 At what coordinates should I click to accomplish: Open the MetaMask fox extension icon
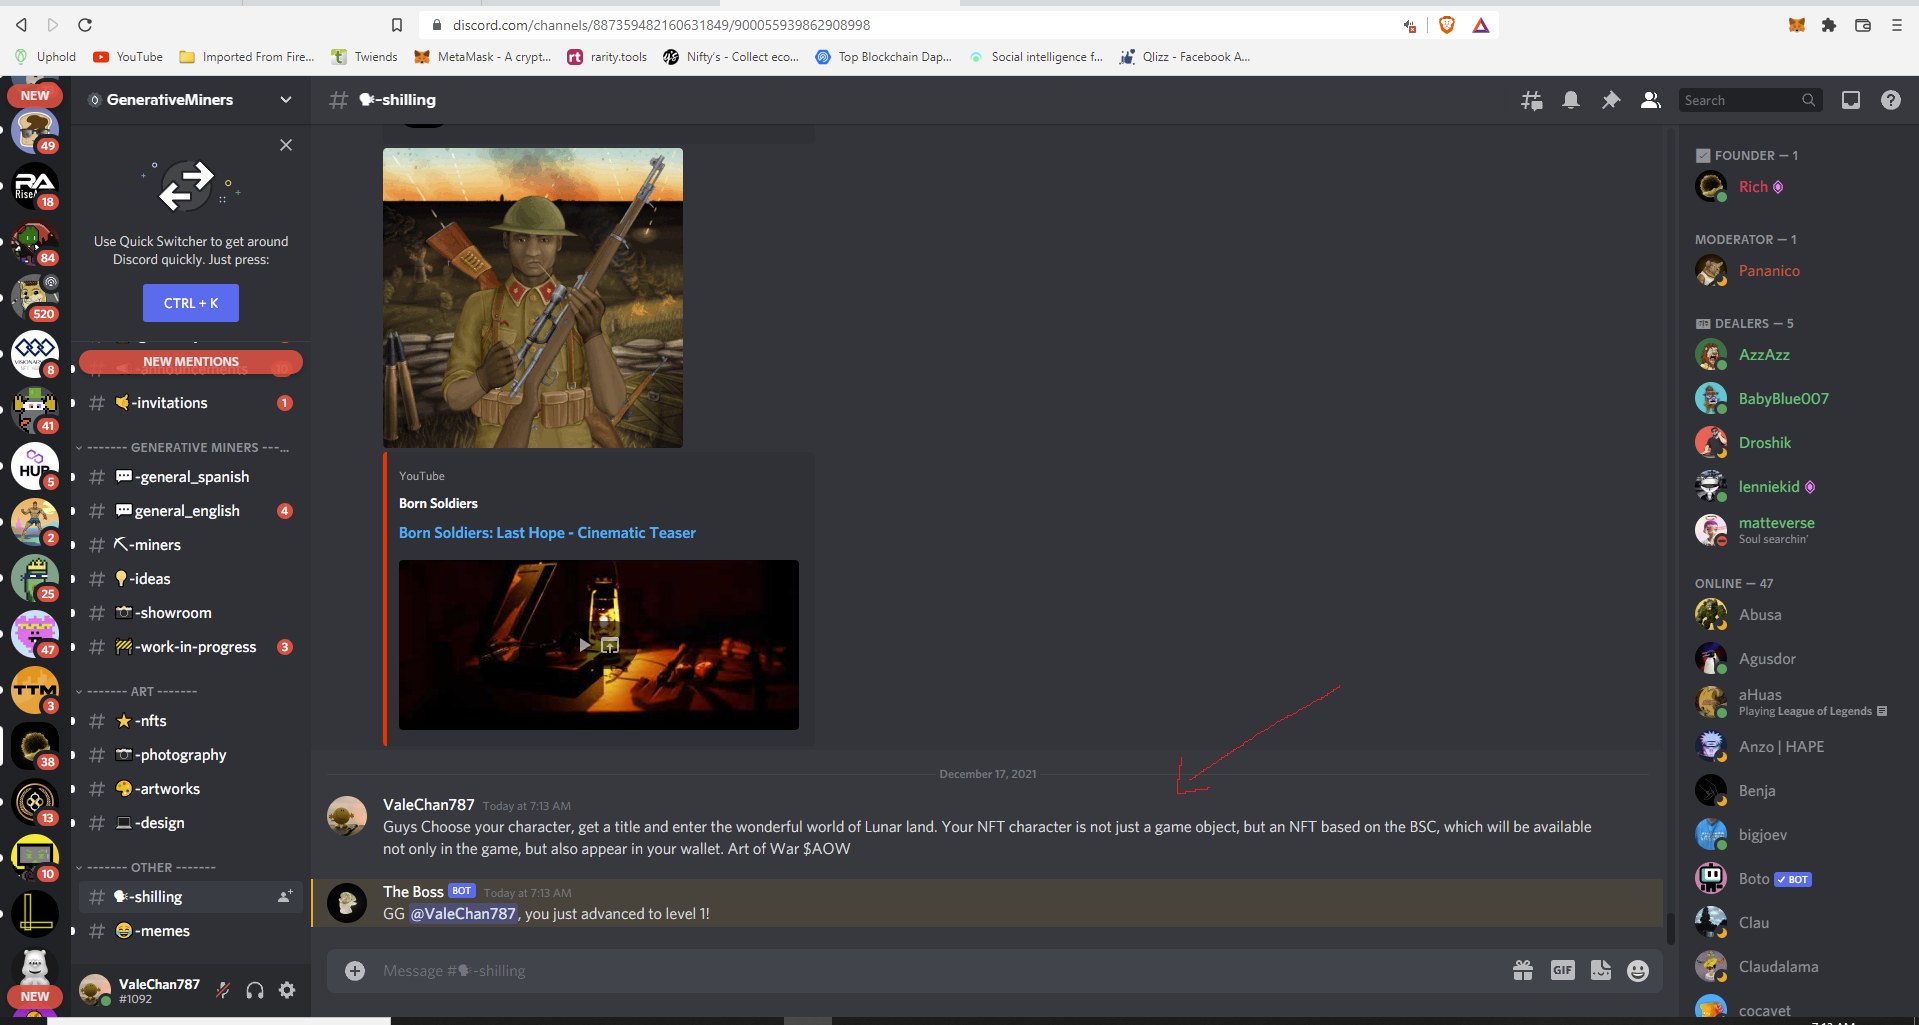1797,25
